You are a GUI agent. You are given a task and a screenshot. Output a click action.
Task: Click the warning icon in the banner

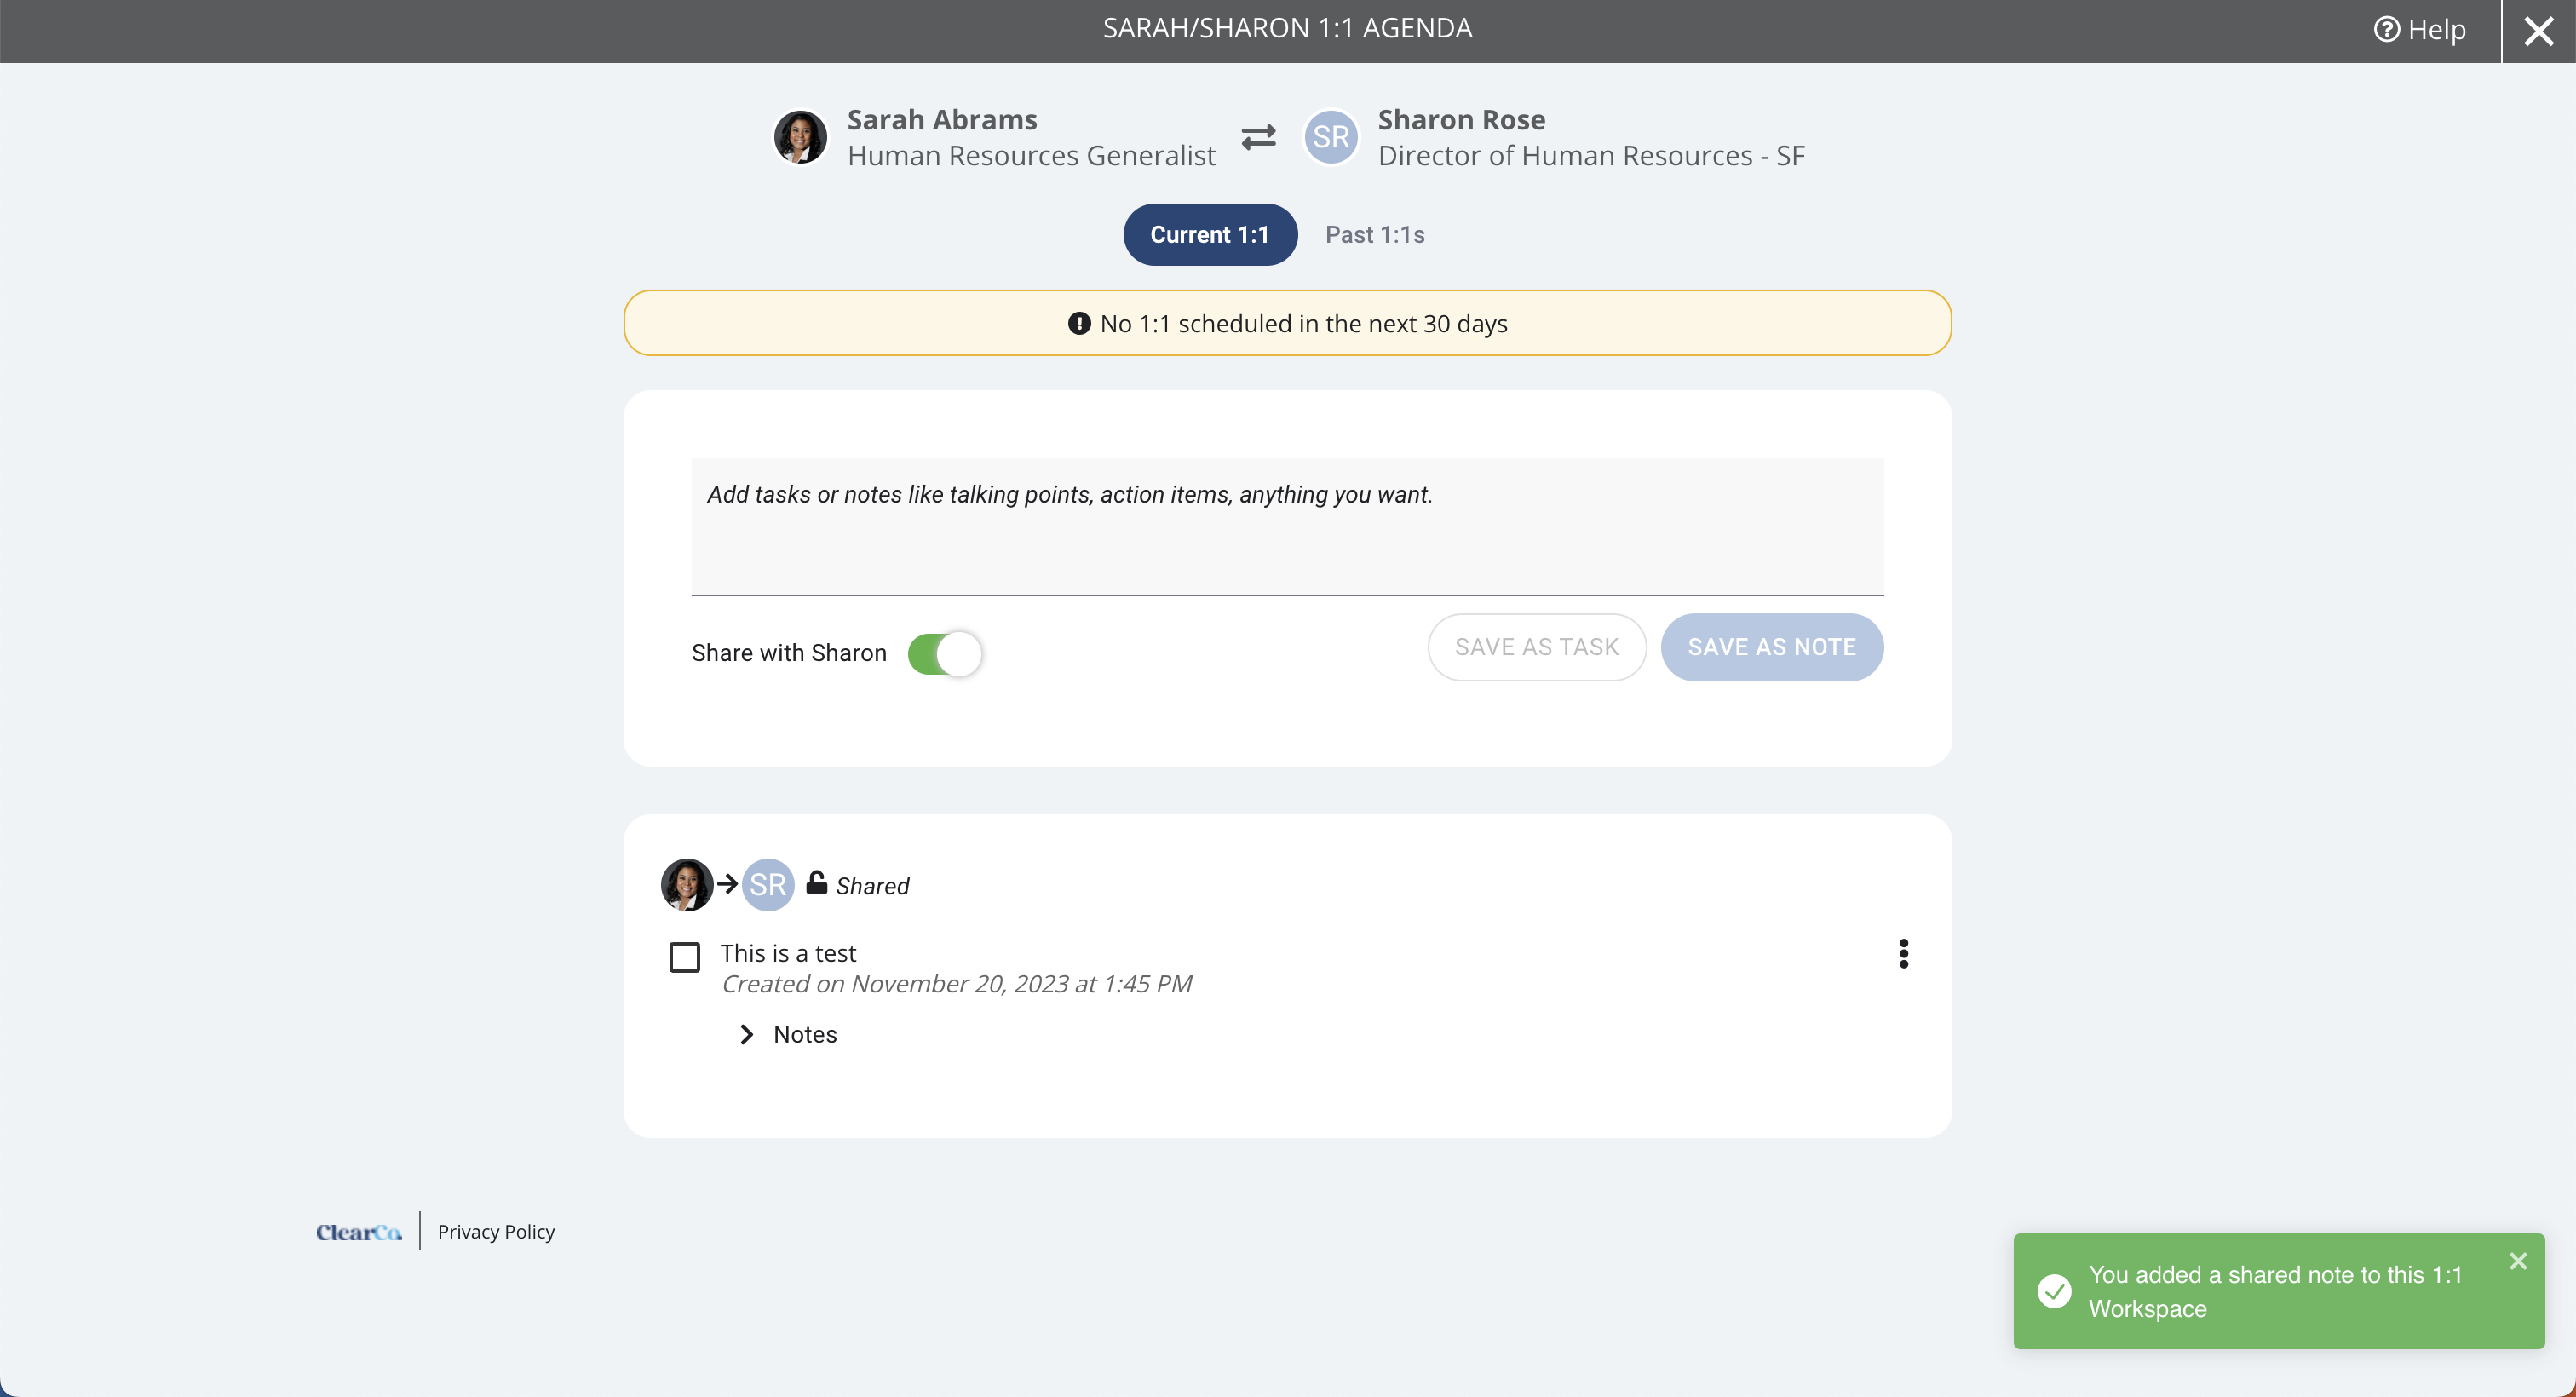click(x=1079, y=323)
